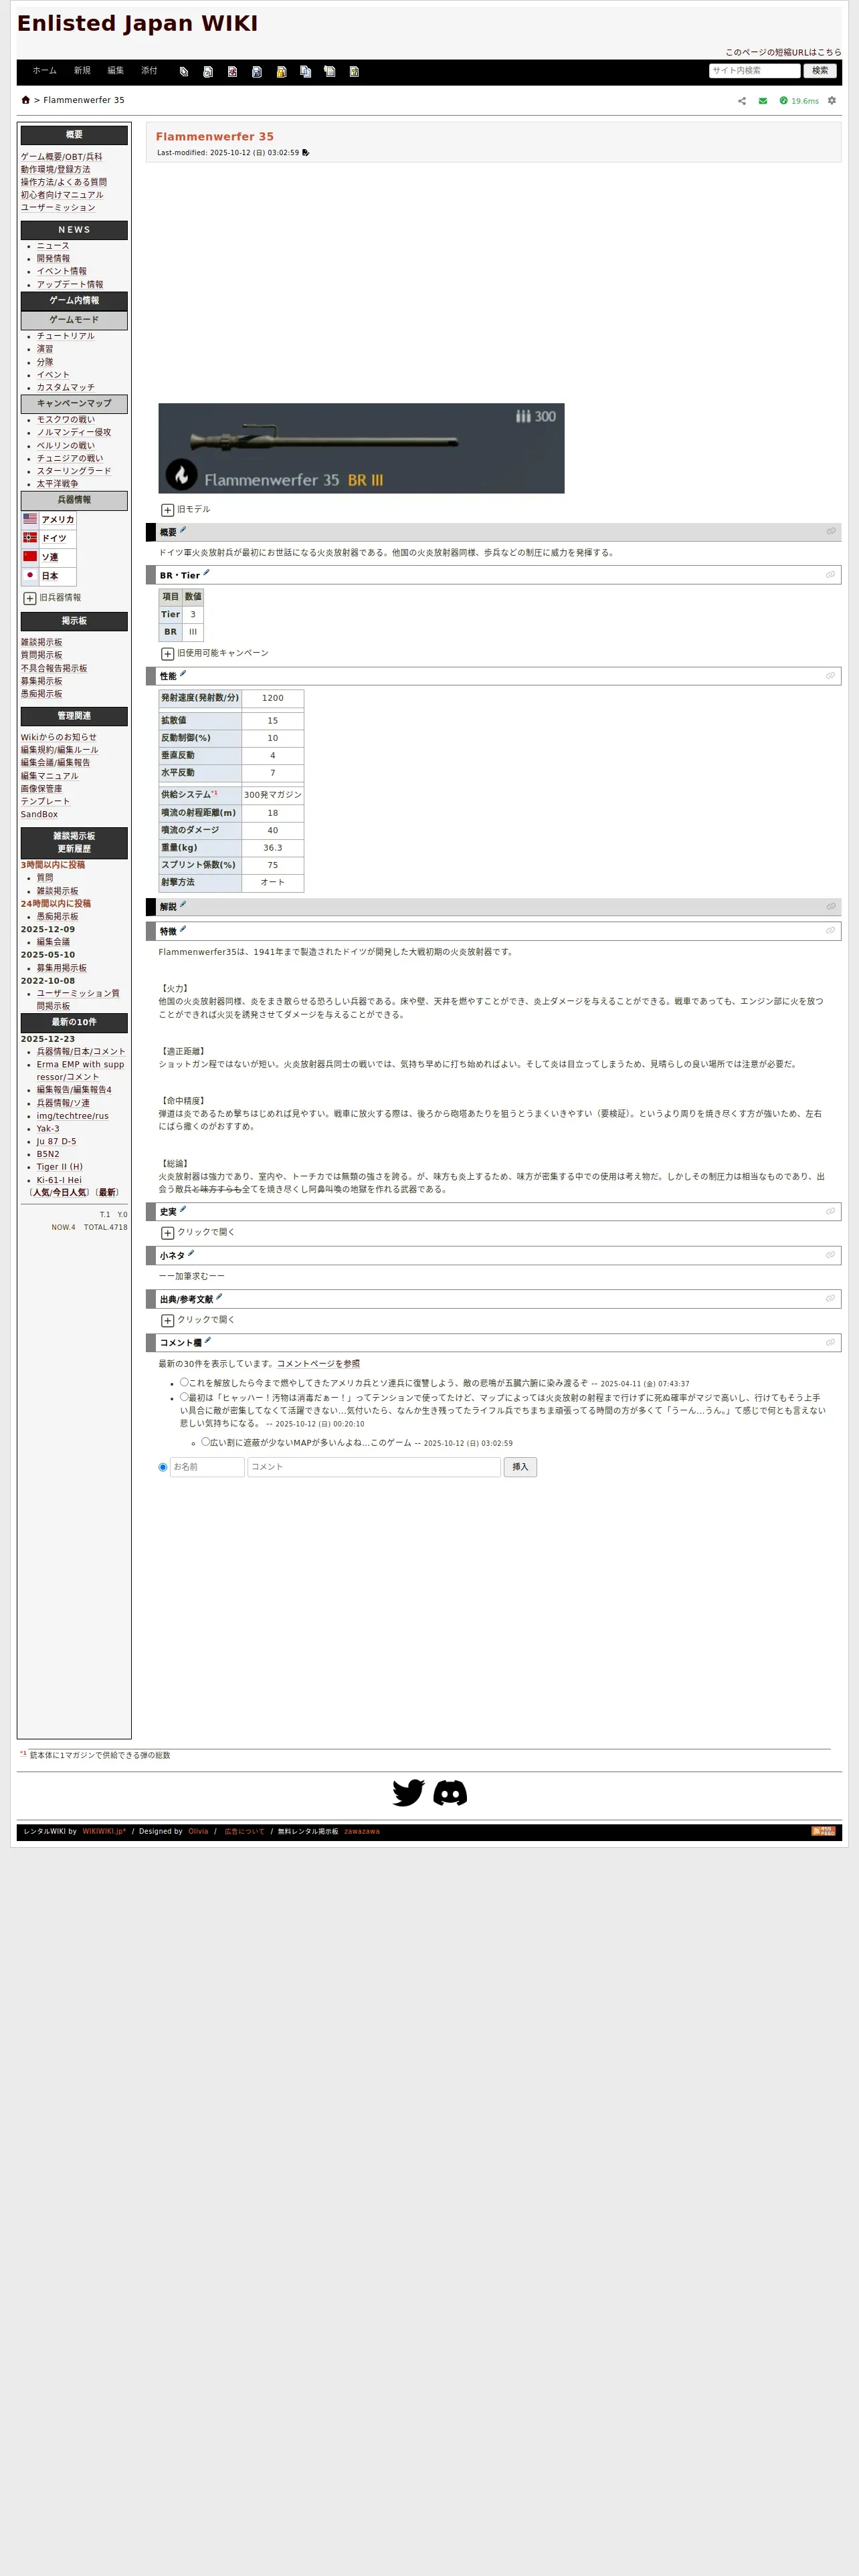Click the floppy disk toolbar icon
Image resolution: width=859 pixels, height=2576 pixels.
click(257, 72)
